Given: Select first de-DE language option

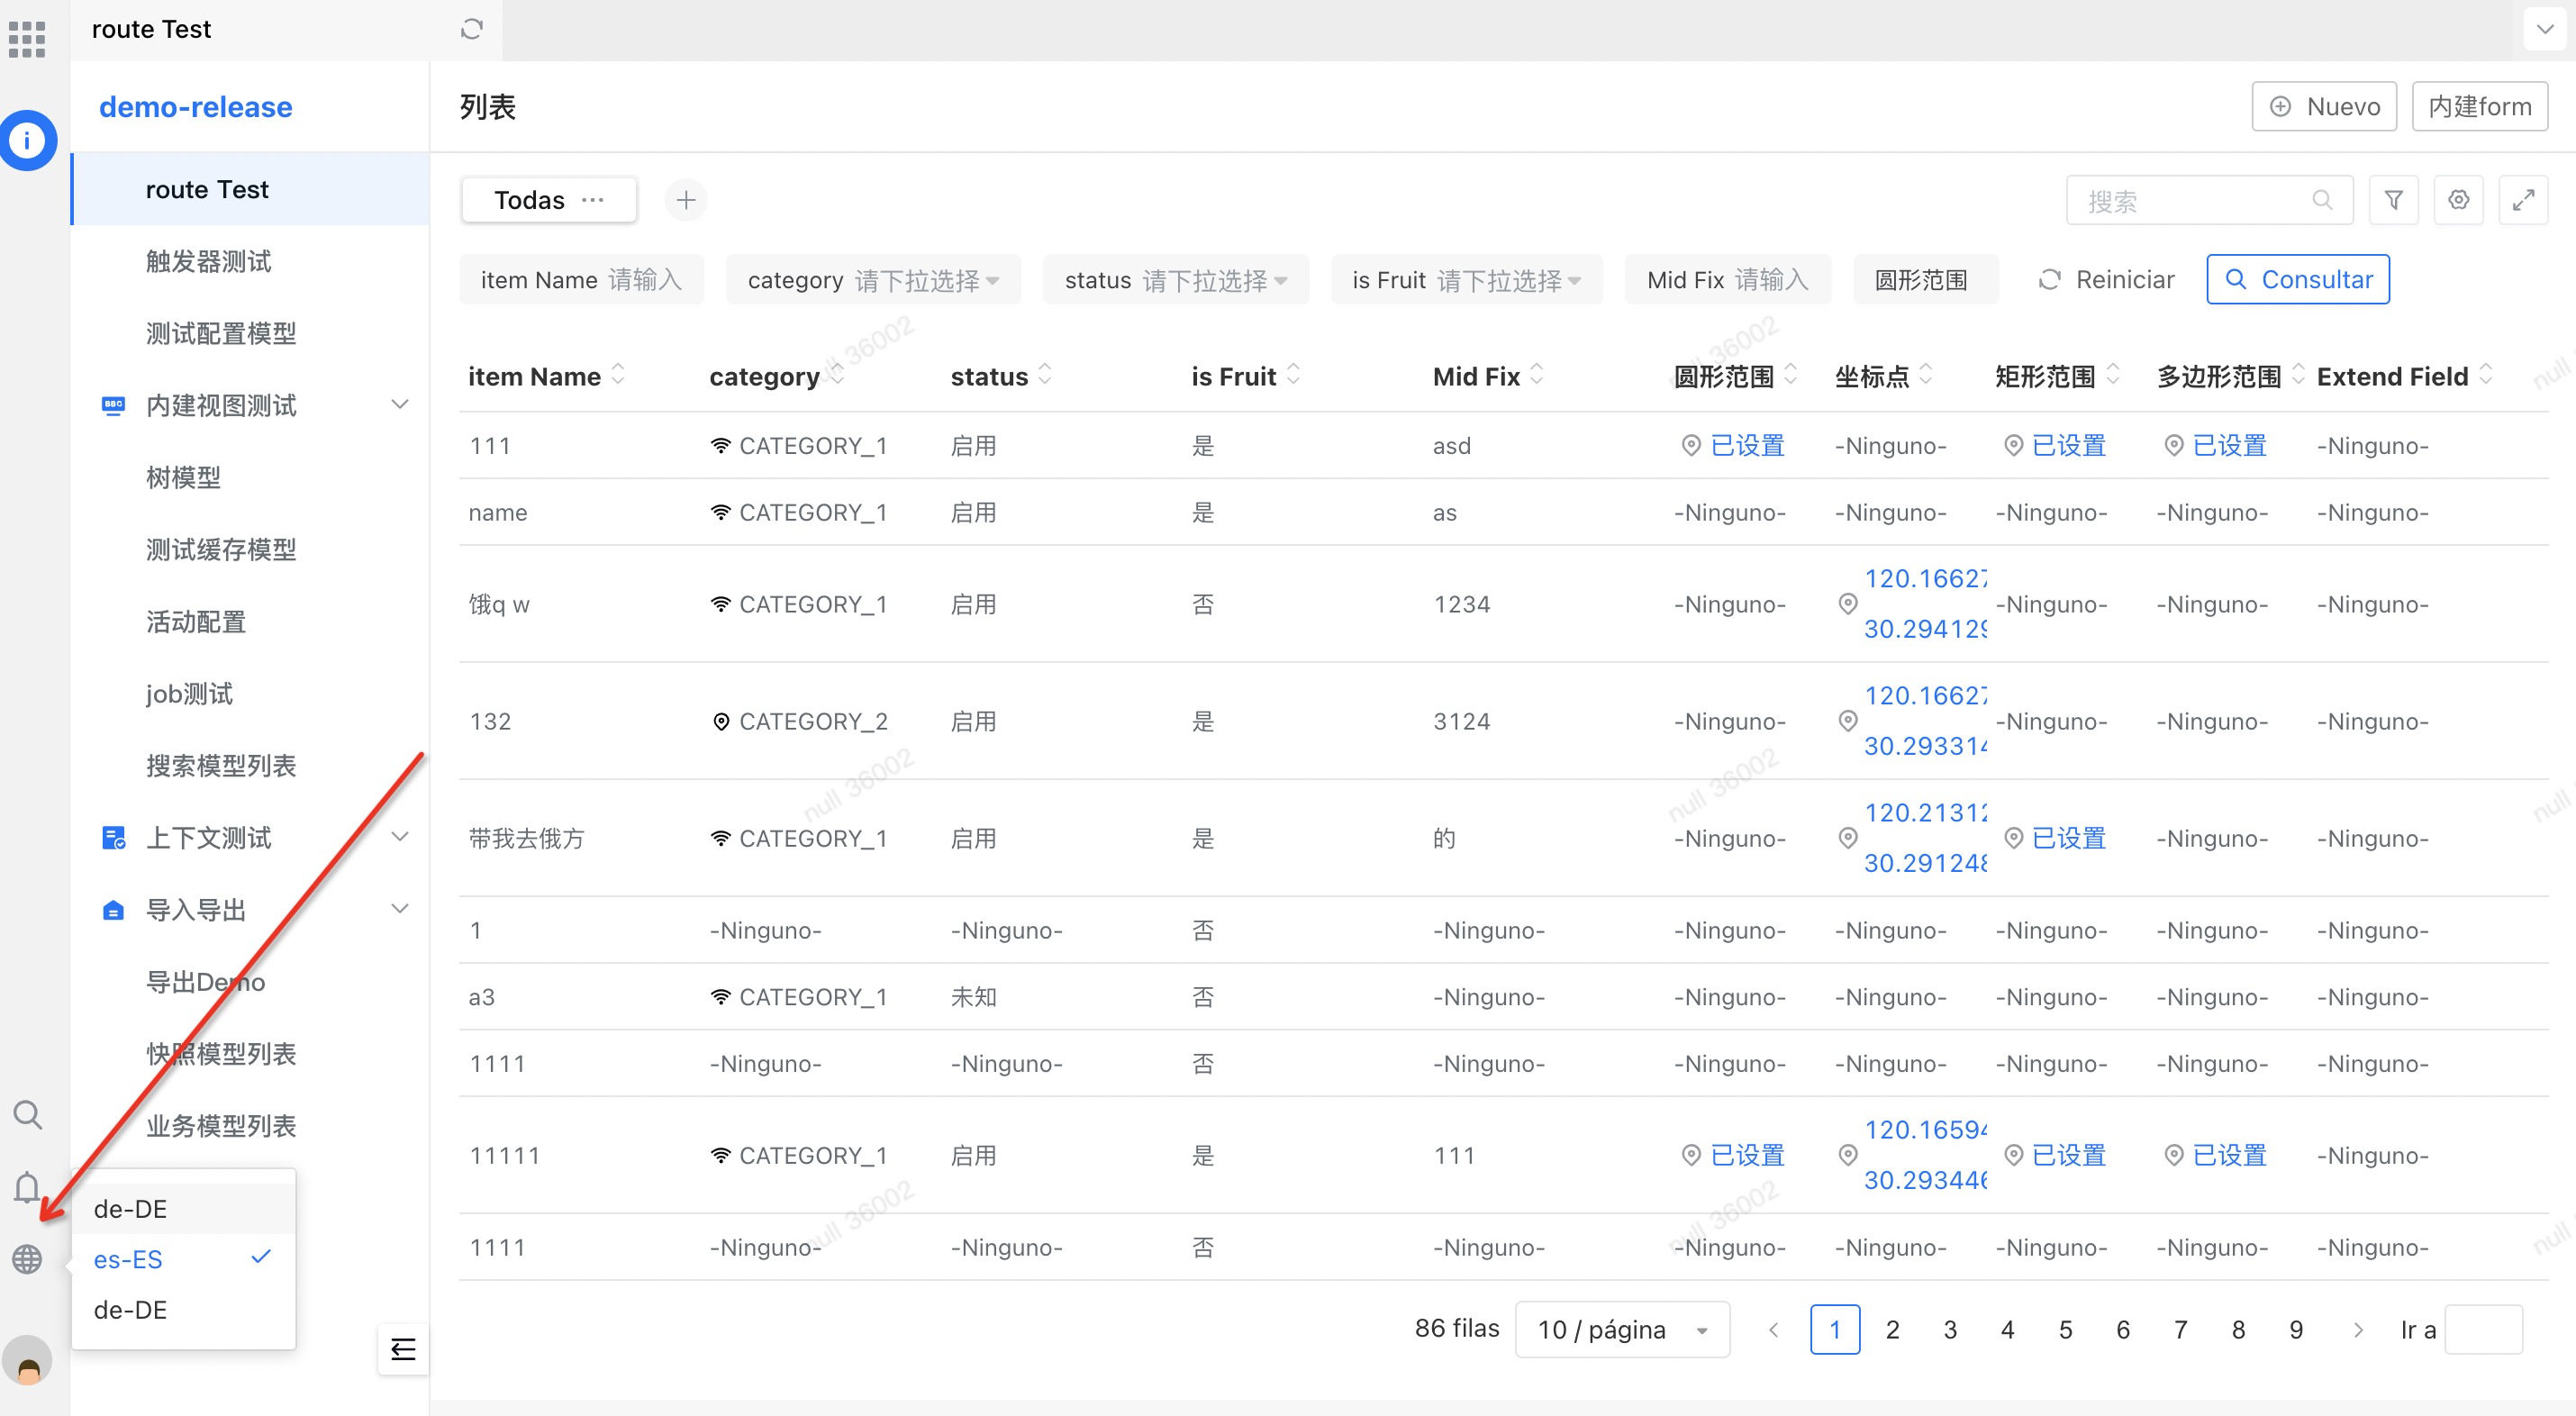Looking at the screenshot, I should [x=184, y=1208].
